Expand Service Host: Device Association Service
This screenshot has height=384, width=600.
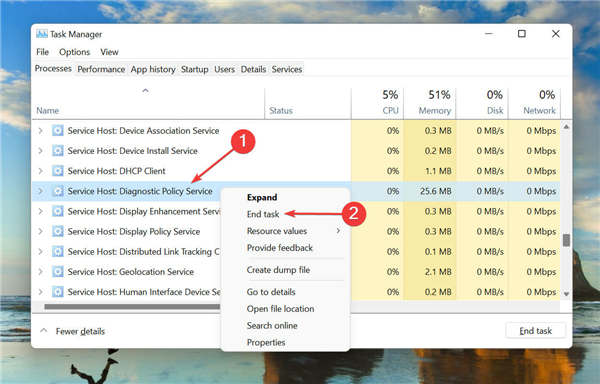pyautogui.click(x=41, y=131)
